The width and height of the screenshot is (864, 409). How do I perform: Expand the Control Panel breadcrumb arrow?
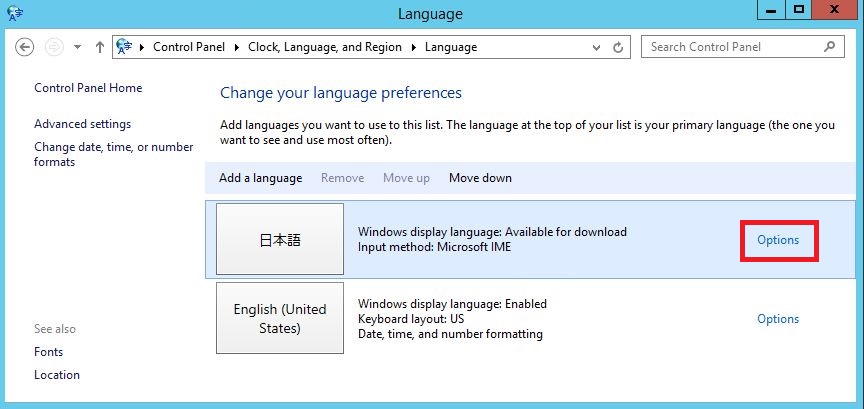tap(237, 47)
